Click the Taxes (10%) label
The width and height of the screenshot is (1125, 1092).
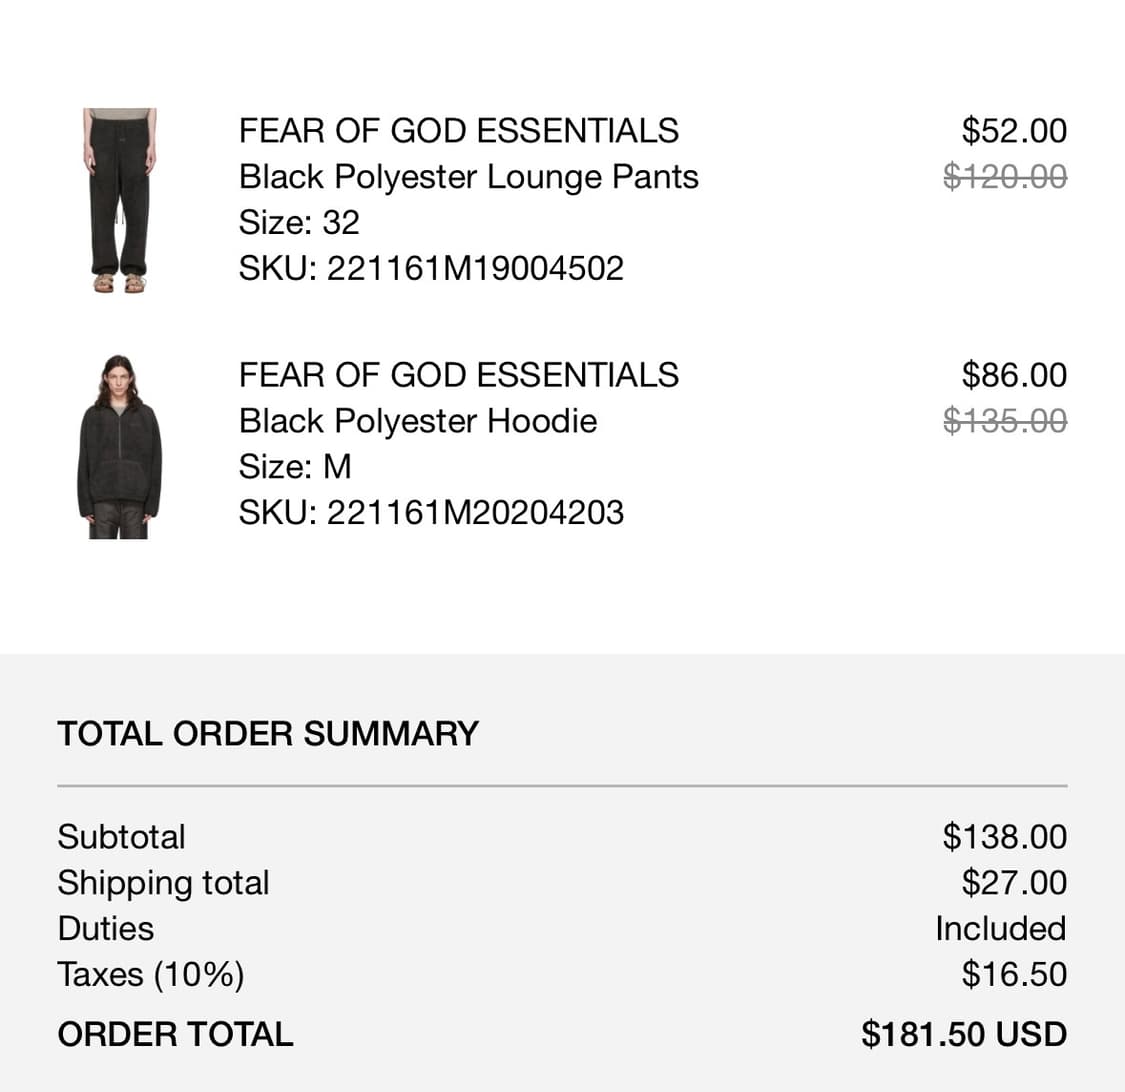pos(151,975)
